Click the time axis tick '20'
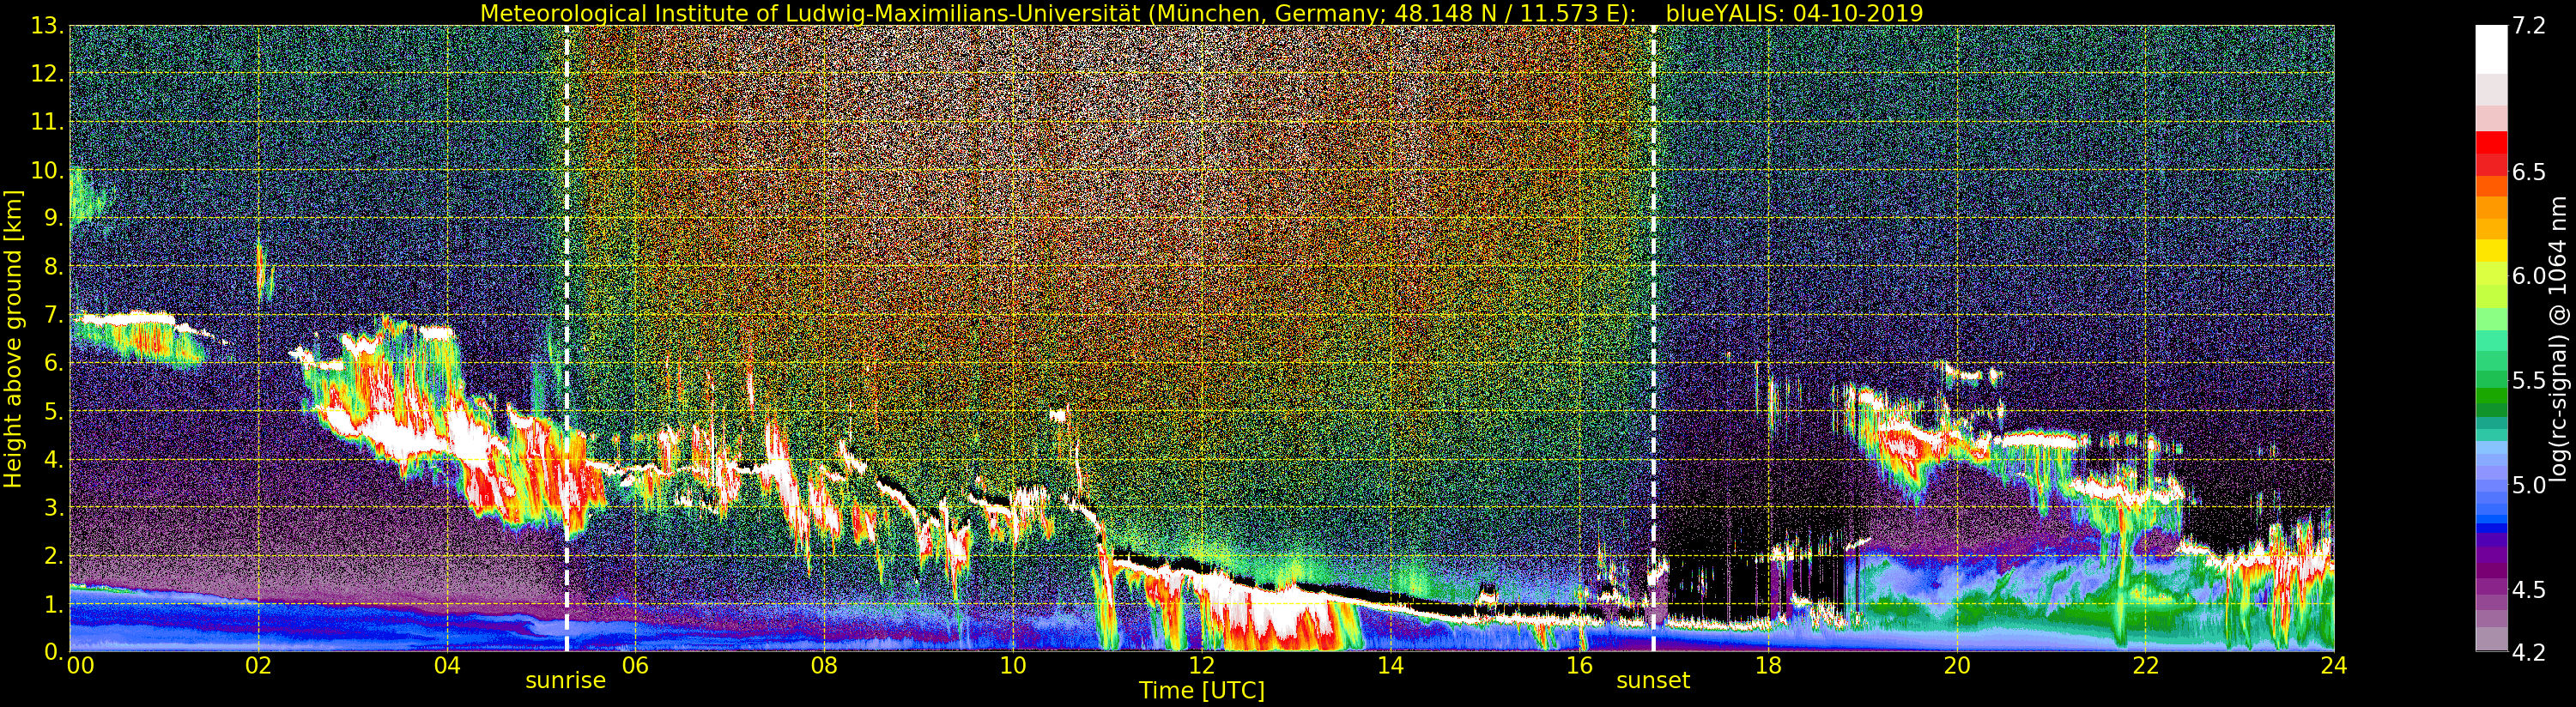2576x707 pixels. [x=1957, y=666]
